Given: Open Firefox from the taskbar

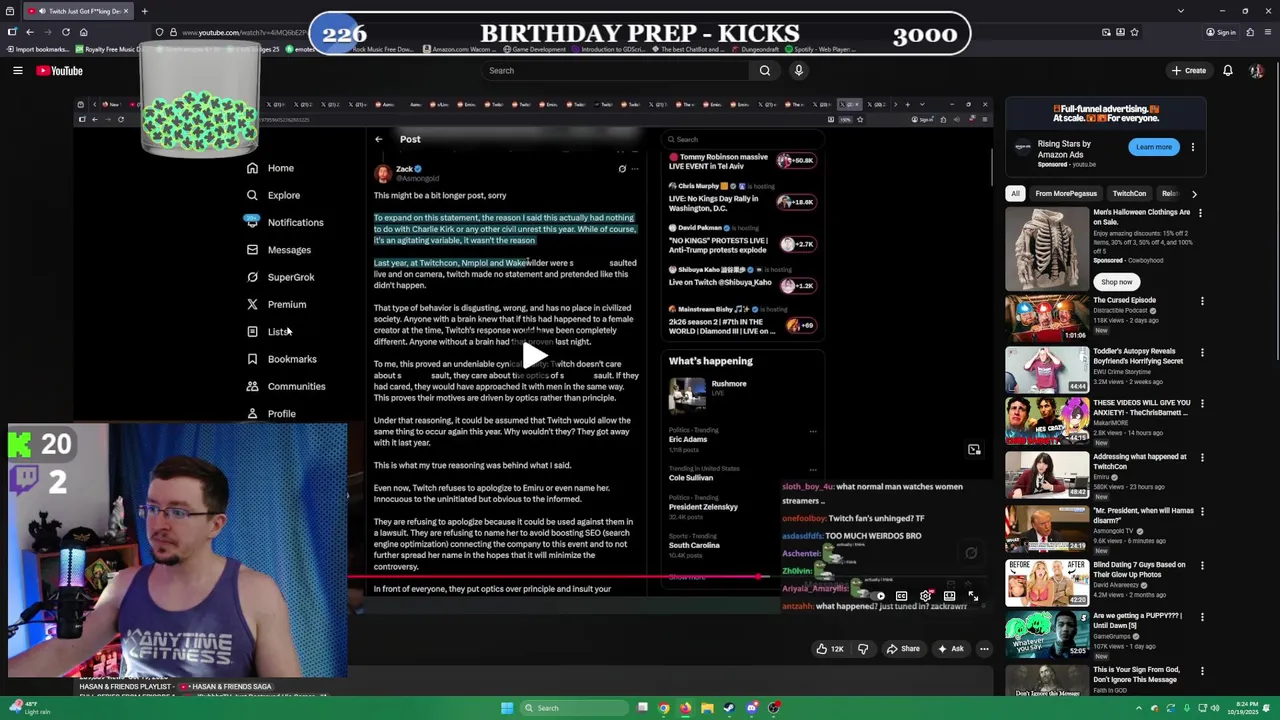Looking at the screenshot, I should pos(685,708).
